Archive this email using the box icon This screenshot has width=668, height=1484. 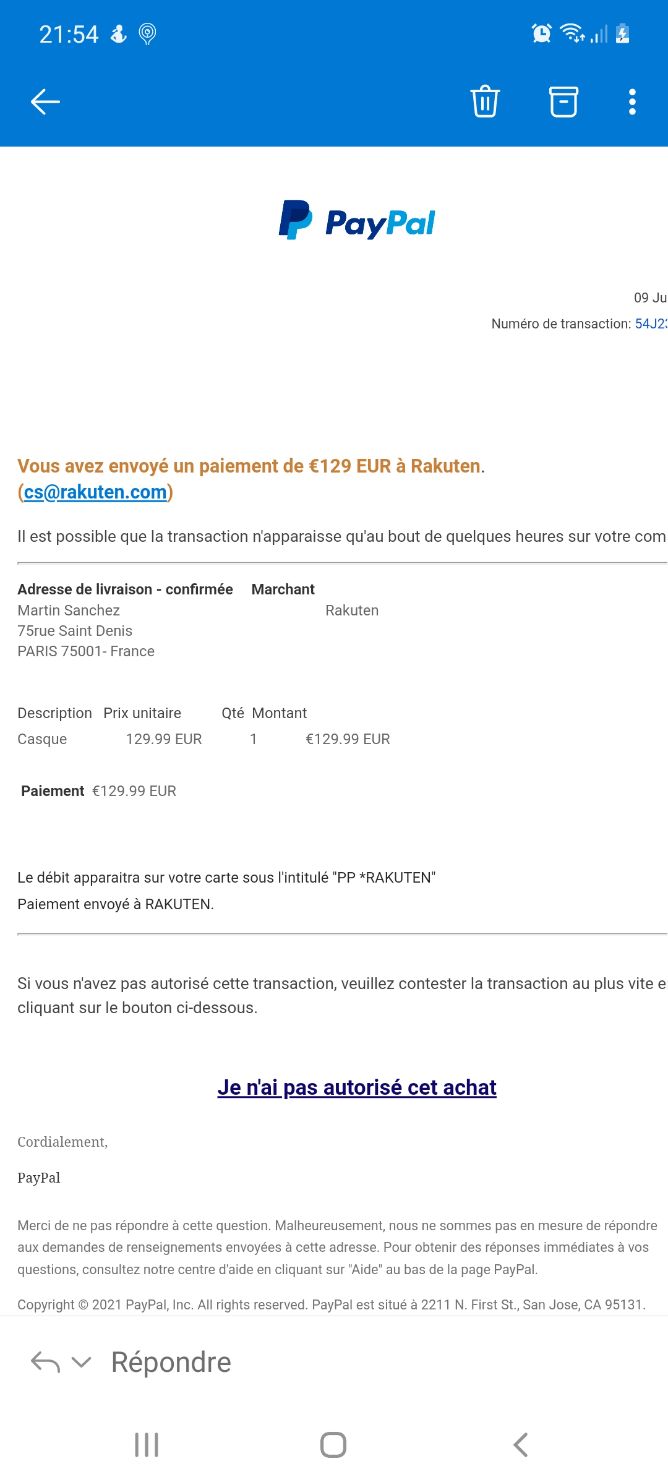(x=563, y=102)
